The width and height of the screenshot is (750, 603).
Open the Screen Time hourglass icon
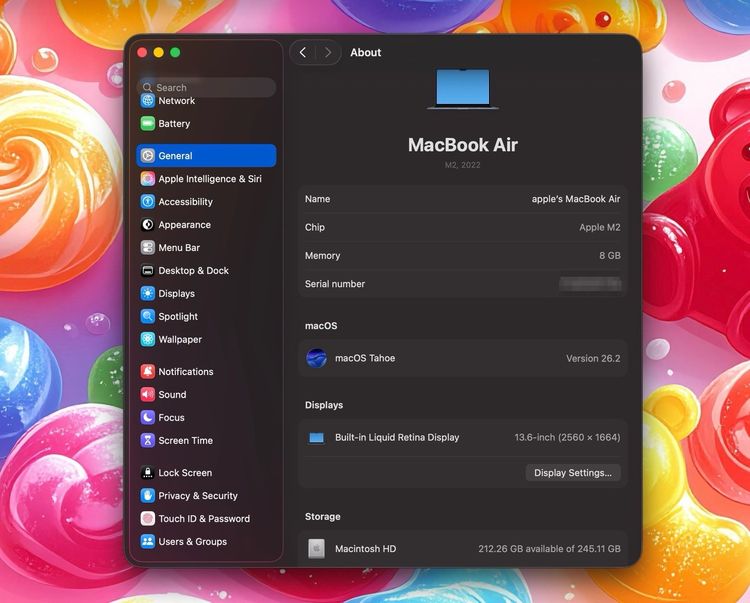148,440
